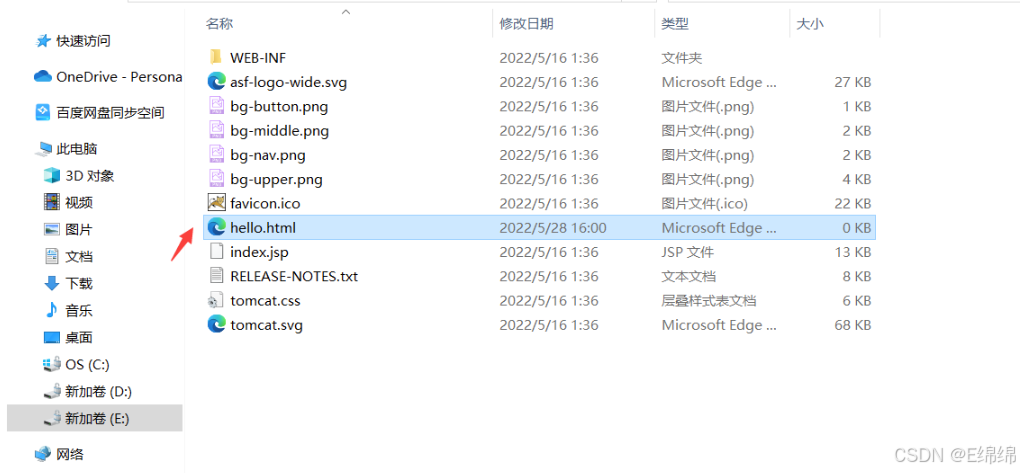Toggle sort order via the 名称 header arrow
The image size is (1020, 473).
click(346, 12)
